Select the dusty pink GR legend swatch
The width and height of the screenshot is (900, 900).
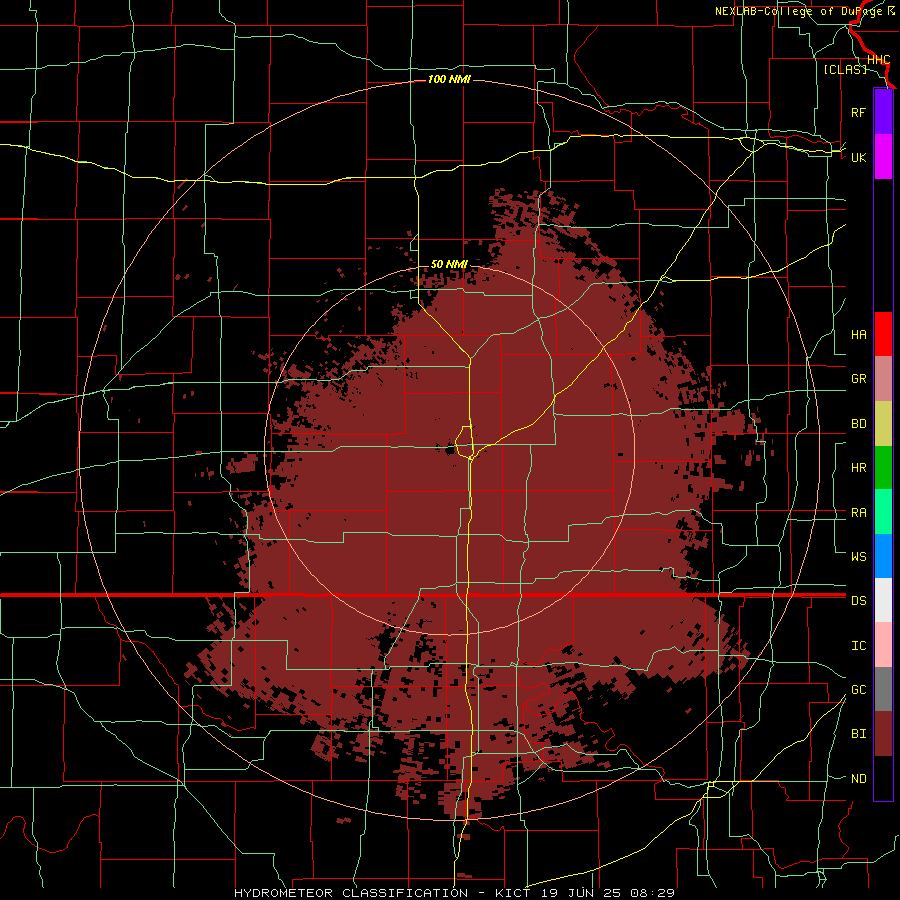point(883,379)
